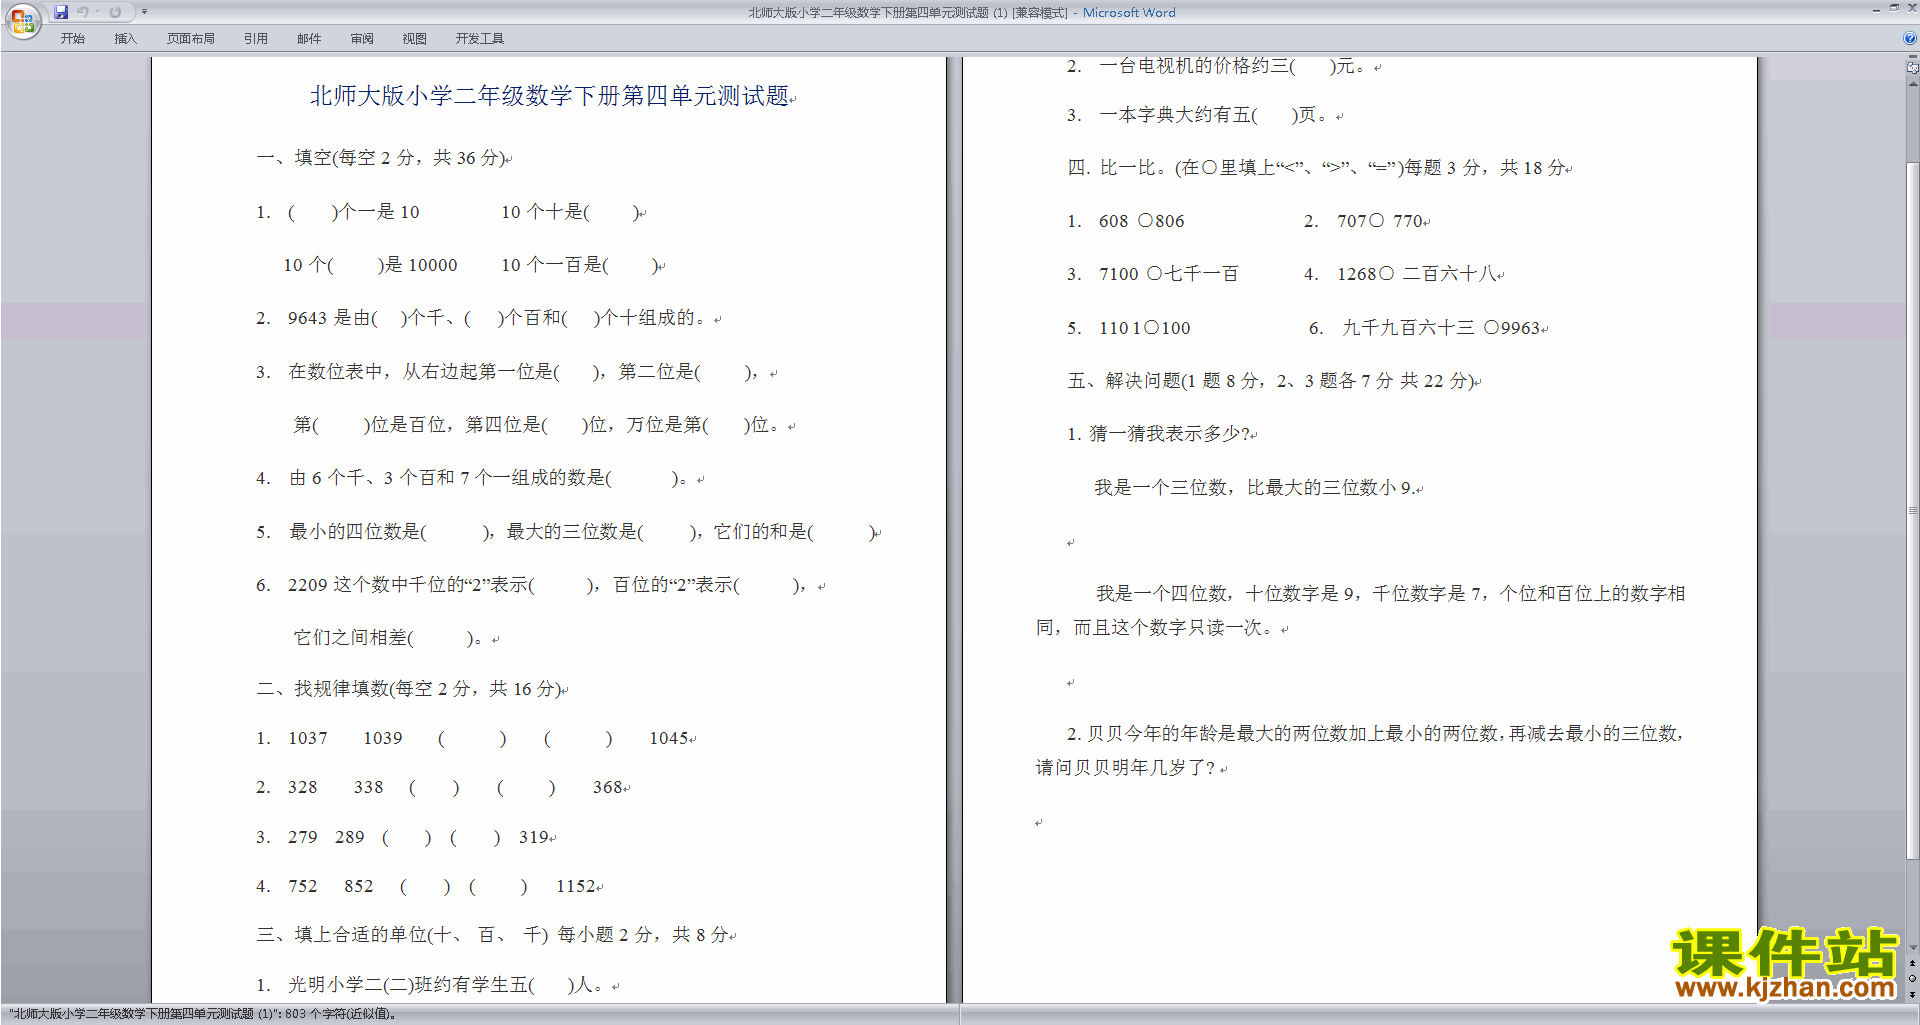Screen dimensions: 1920x1025
Task: Open the 开发工具 ribbon tab
Action: point(479,39)
